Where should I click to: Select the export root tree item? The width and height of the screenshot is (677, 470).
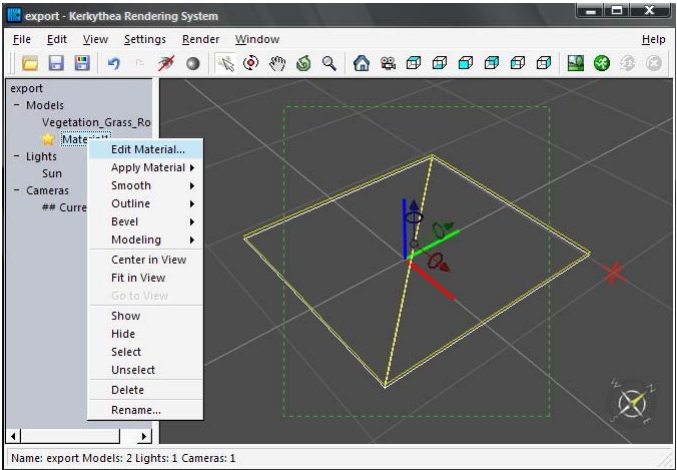point(27,88)
